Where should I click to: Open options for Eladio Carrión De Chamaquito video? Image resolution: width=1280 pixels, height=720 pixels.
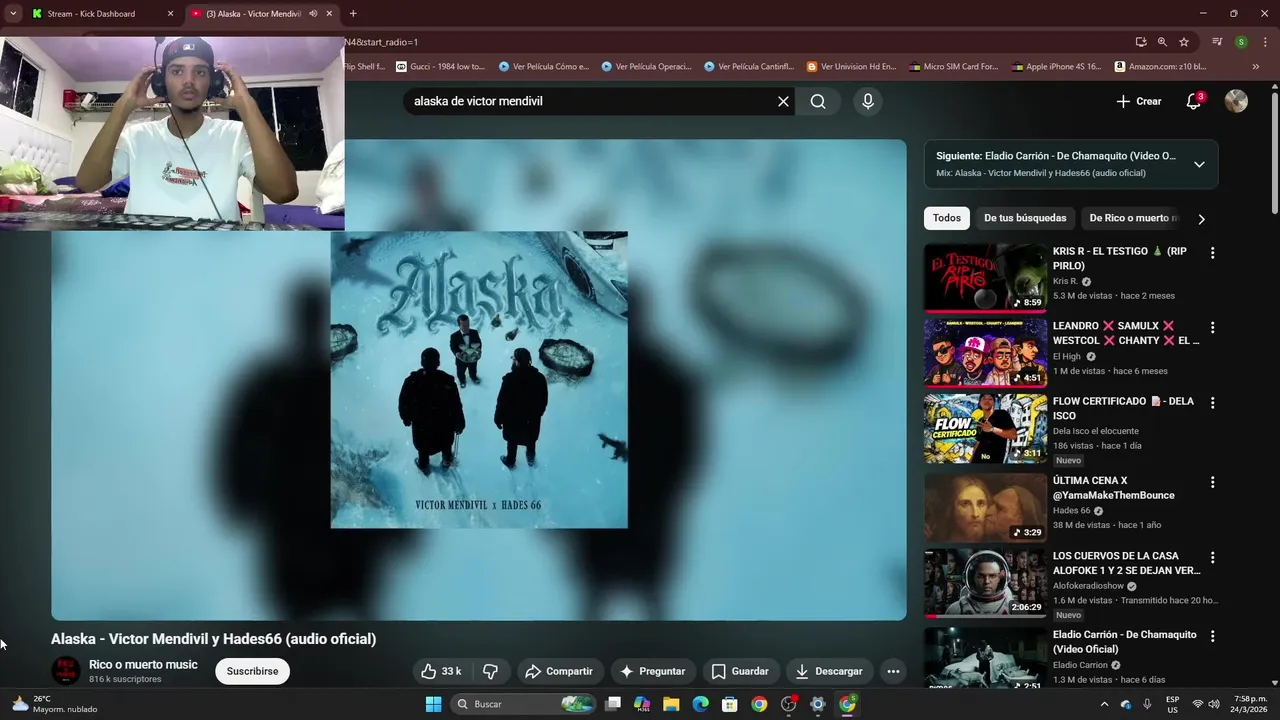pos(1212,636)
